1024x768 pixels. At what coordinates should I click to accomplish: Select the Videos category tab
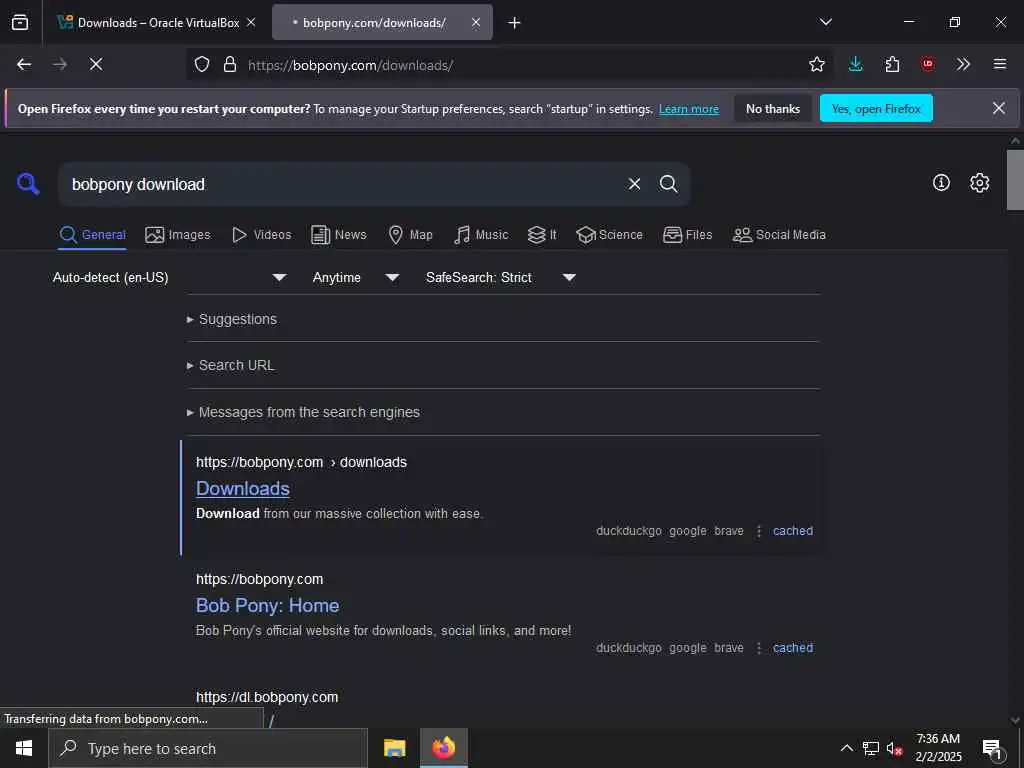pyautogui.click(x=262, y=235)
